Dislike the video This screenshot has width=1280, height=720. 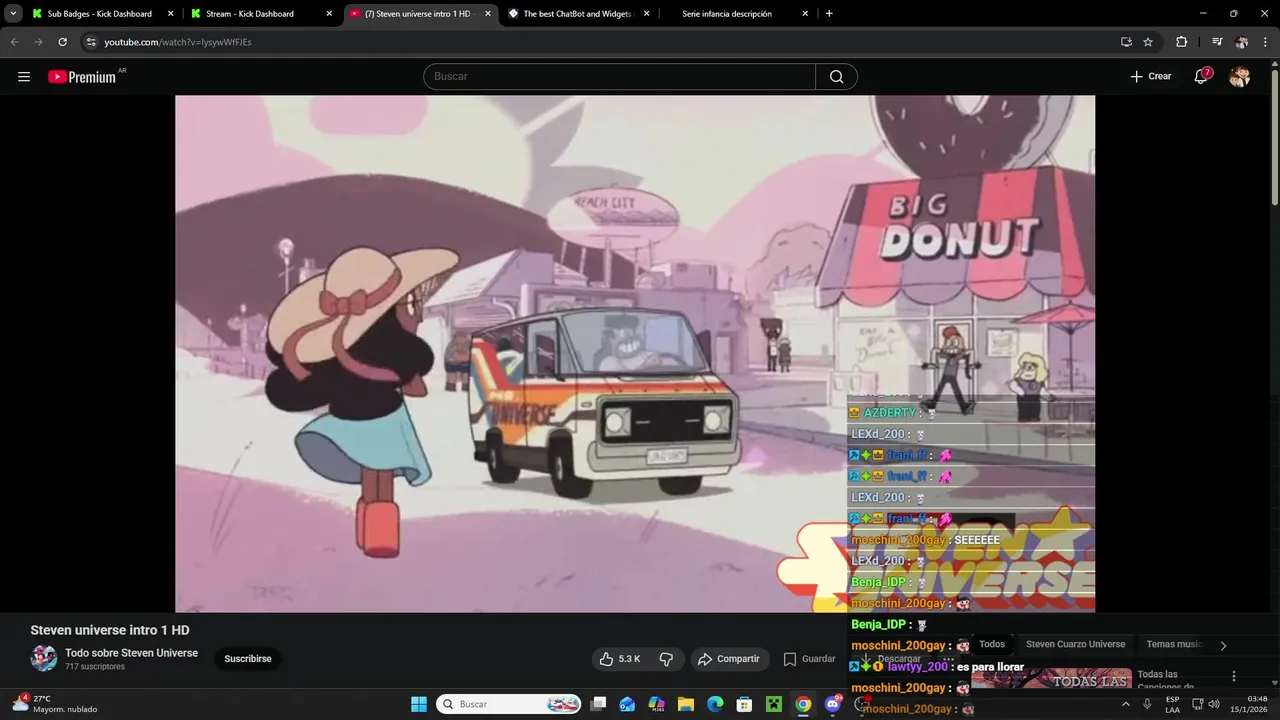click(666, 659)
